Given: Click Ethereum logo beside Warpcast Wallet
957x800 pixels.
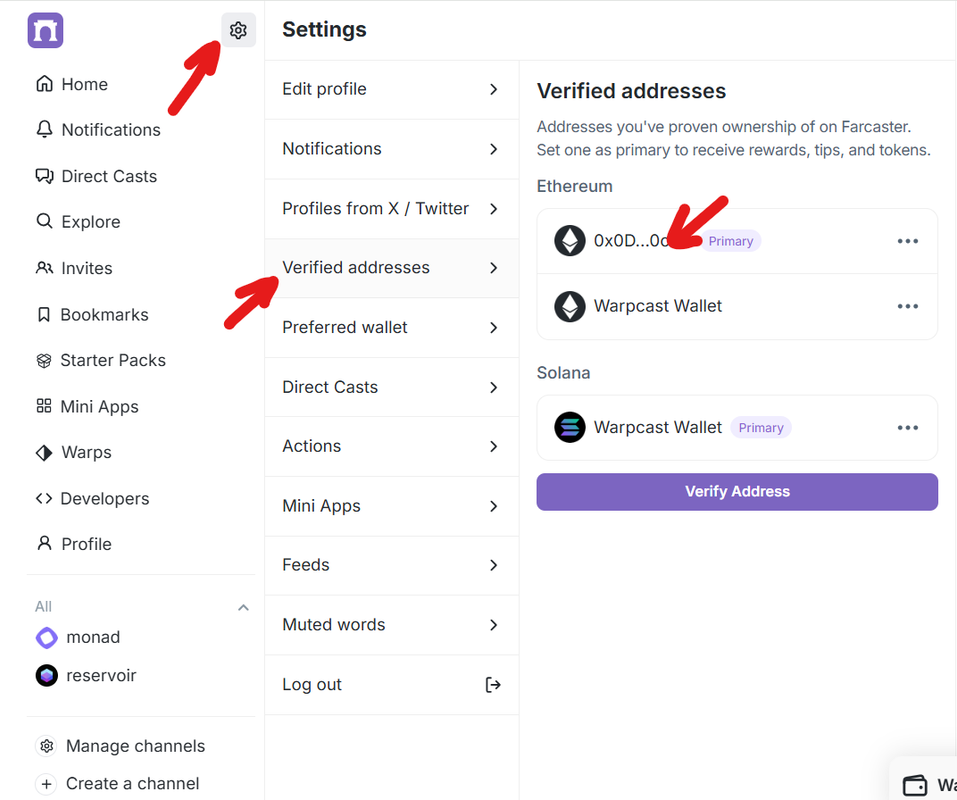Looking at the screenshot, I should click(x=570, y=306).
